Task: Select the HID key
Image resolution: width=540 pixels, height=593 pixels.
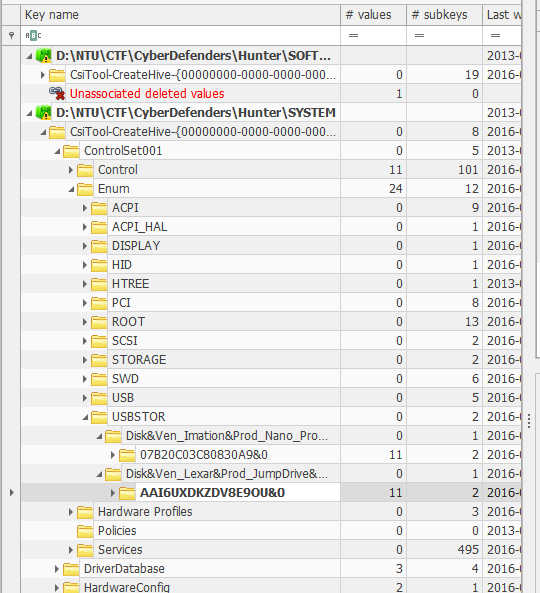Action: [121, 265]
